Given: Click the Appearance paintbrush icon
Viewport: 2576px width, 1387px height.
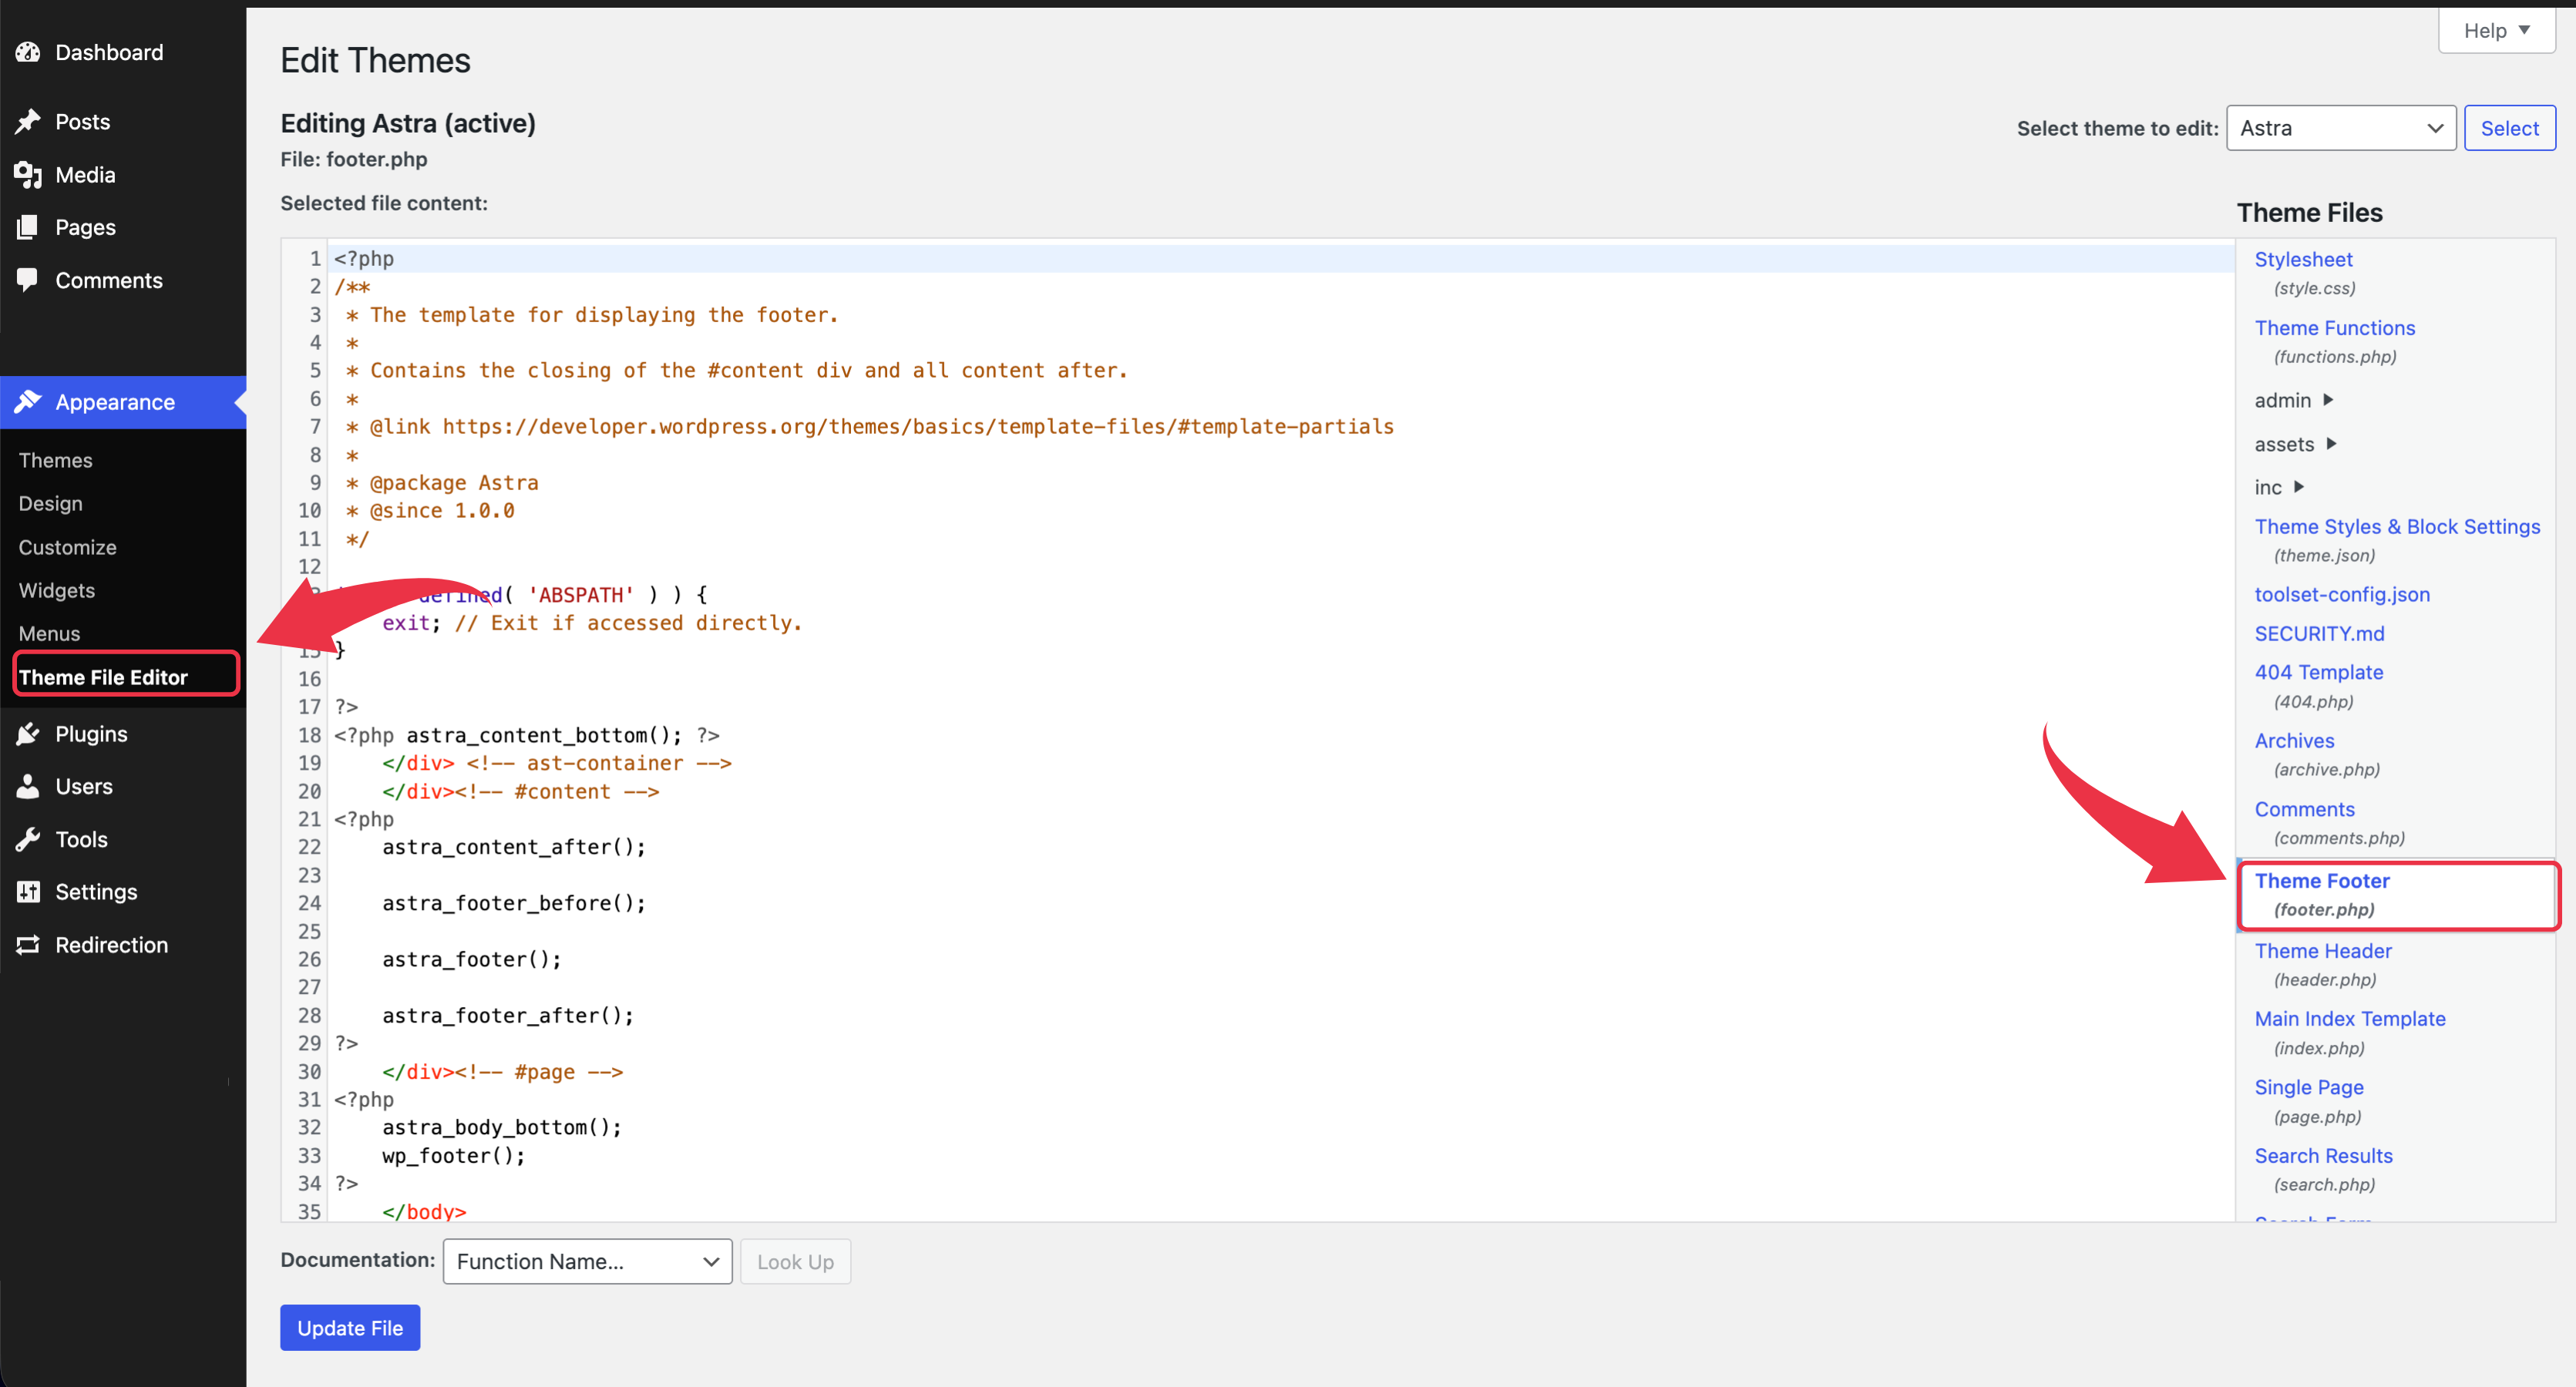Looking at the screenshot, I should click(28, 401).
